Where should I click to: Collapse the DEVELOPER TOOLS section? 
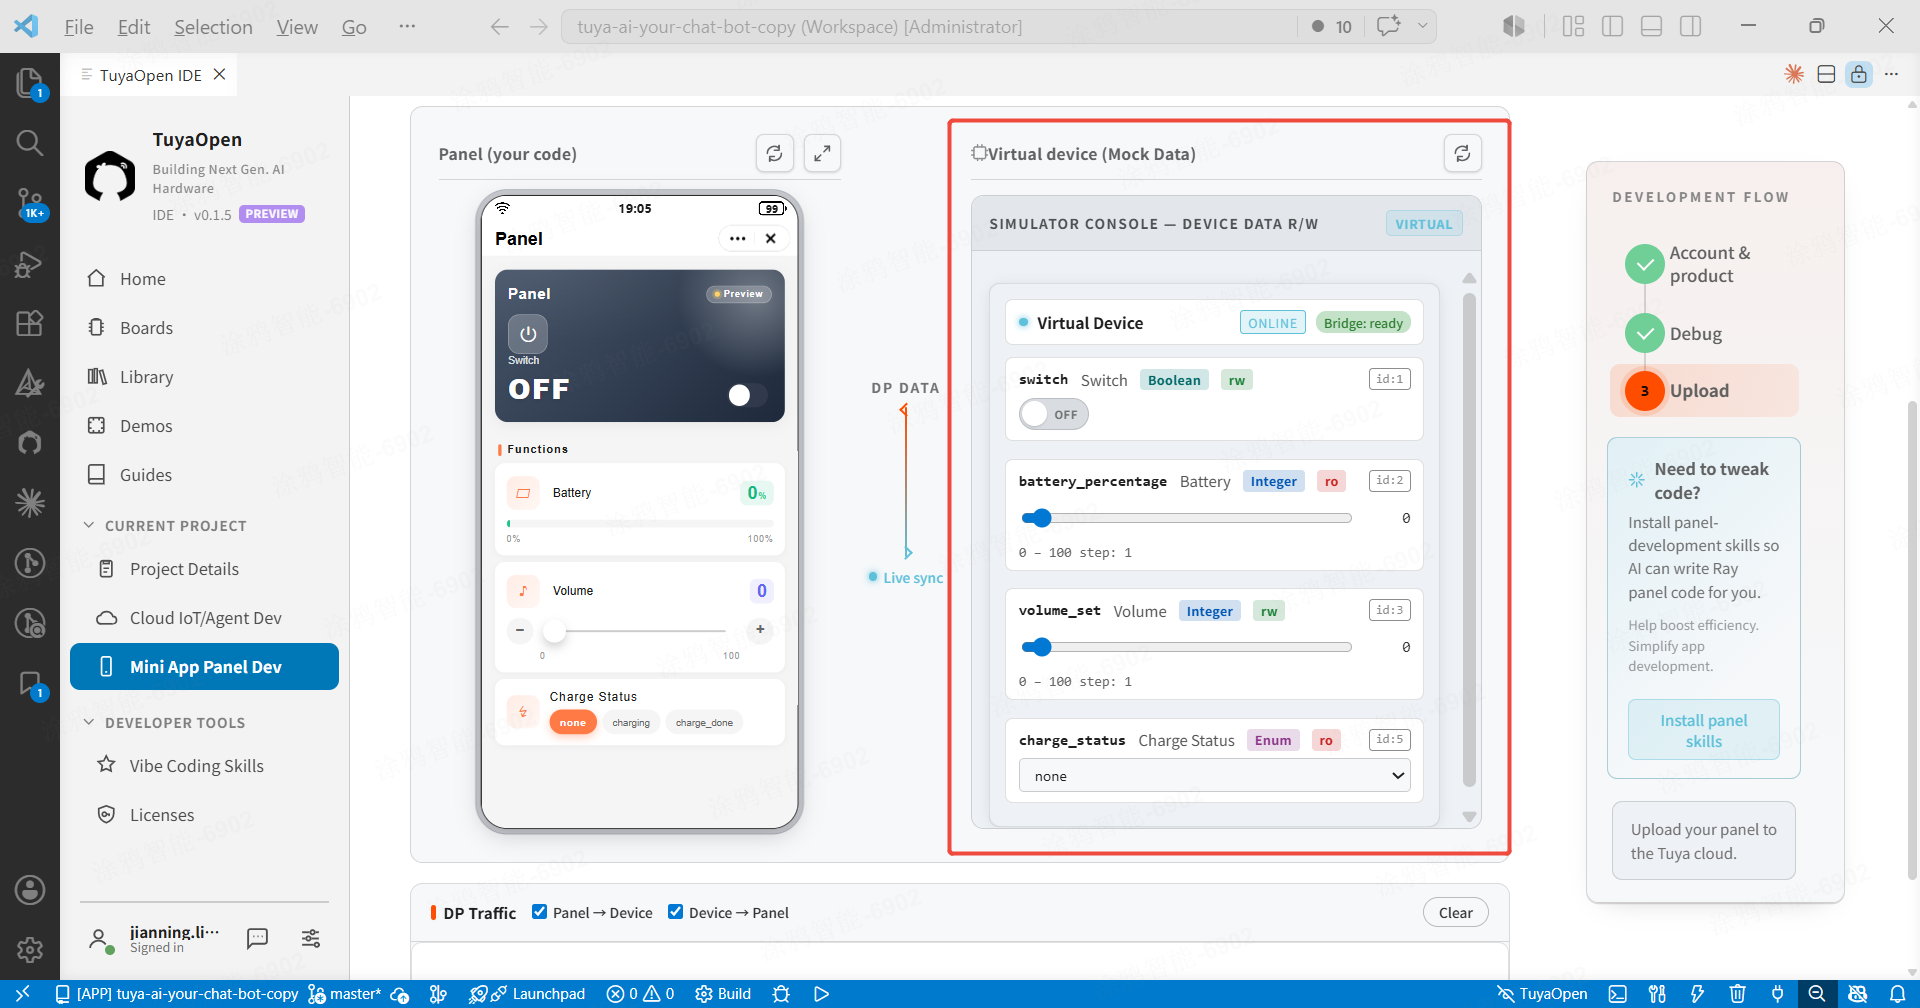click(164, 722)
